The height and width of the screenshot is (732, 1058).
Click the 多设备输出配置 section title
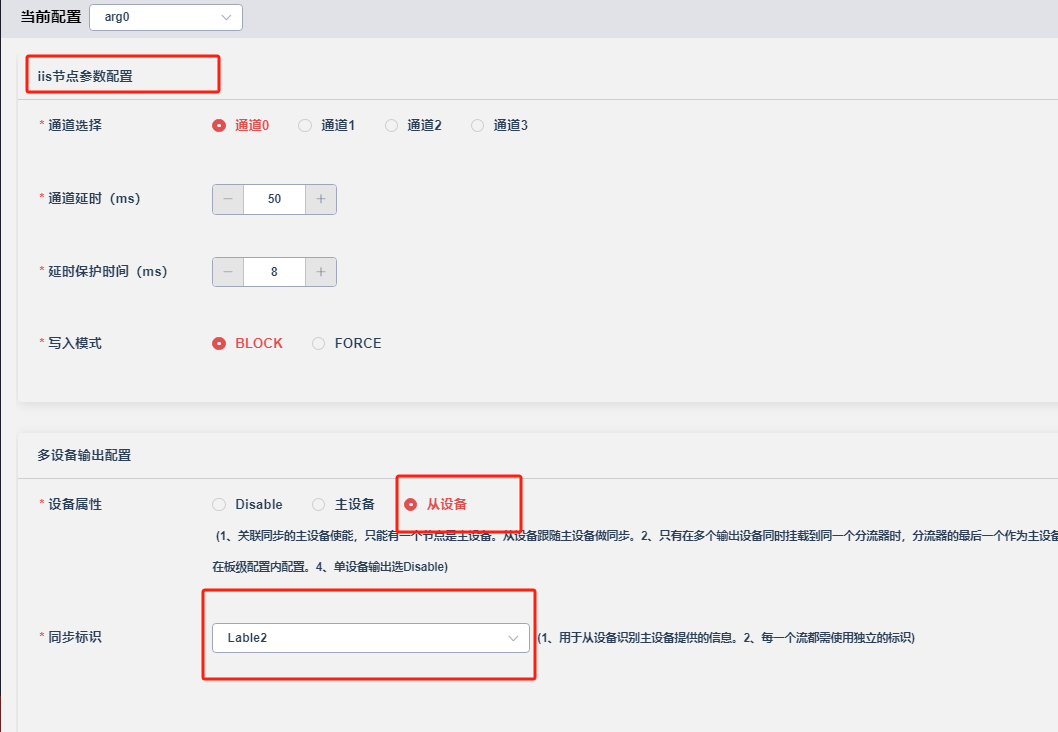(x=84, y=455)
